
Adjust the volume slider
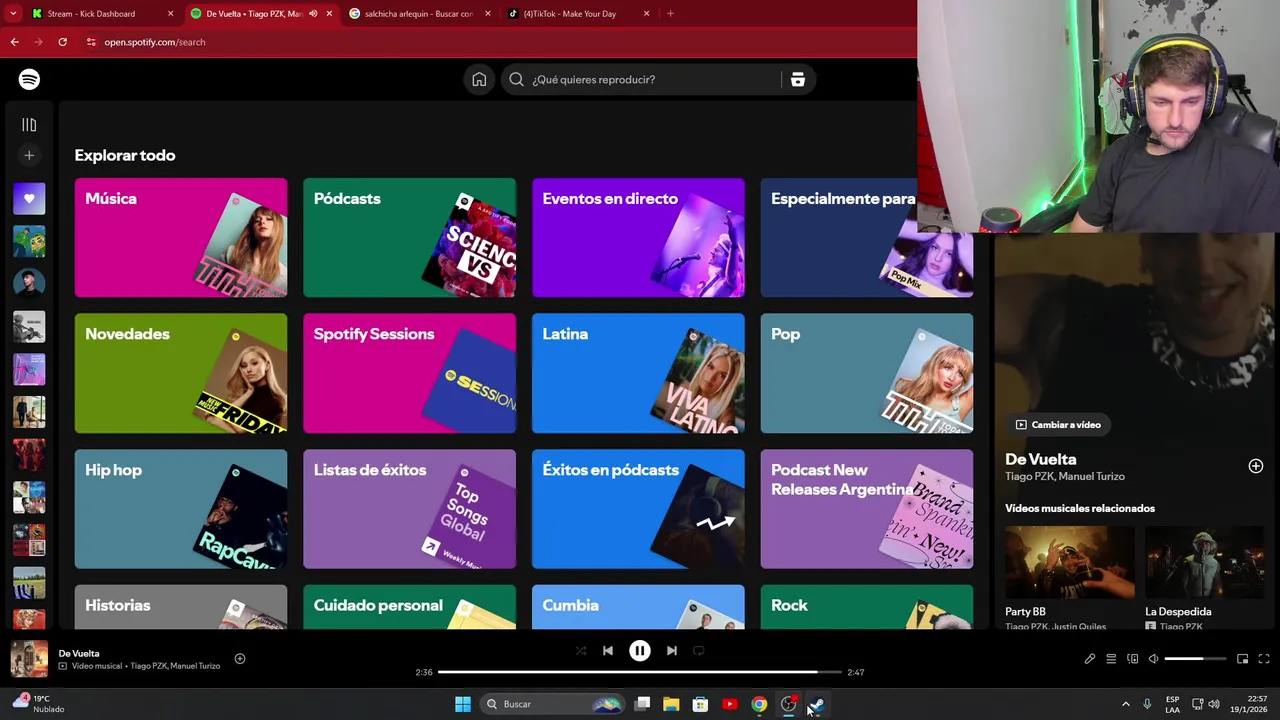pos(1196,659)
